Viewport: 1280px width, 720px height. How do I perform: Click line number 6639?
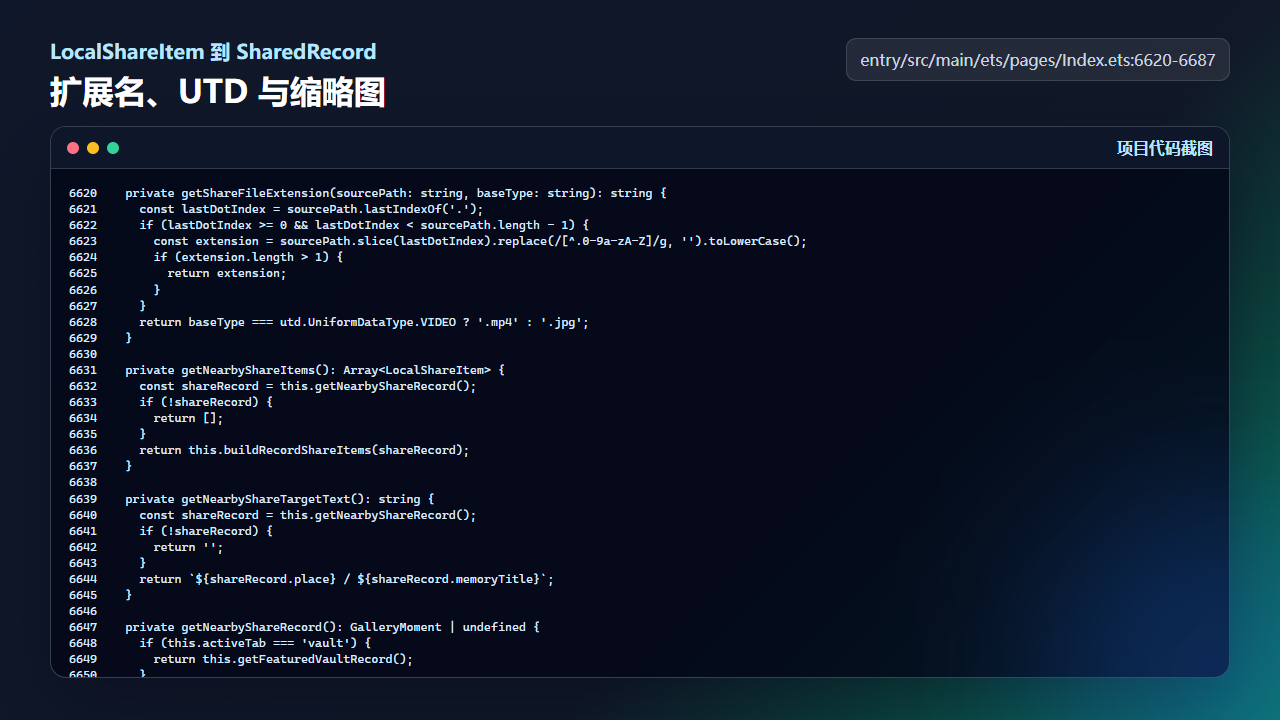point(83,499)
